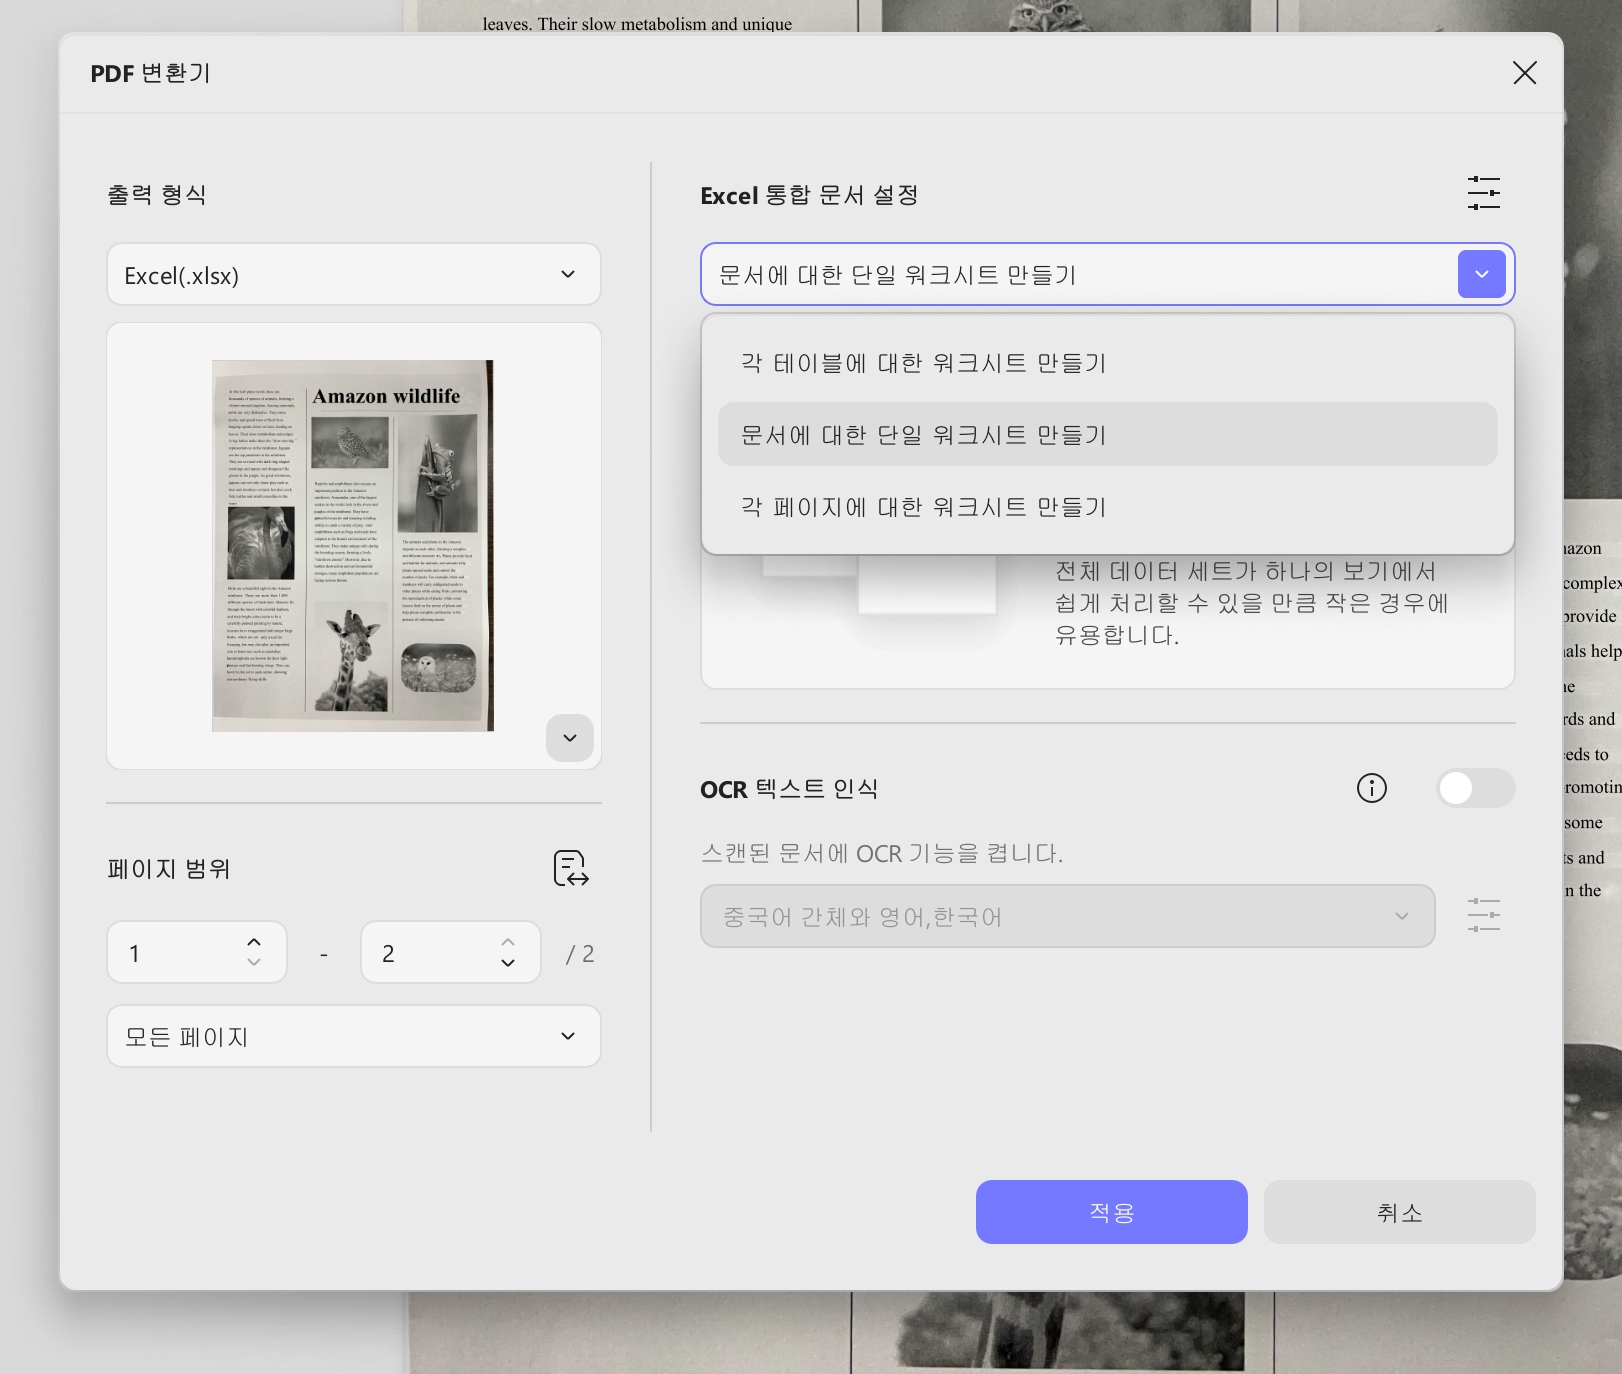Viewport: 1622px width, 1374px height.
Task: Click the 취소 button
Action: pyautogui.click(x=1399, y=1212)
